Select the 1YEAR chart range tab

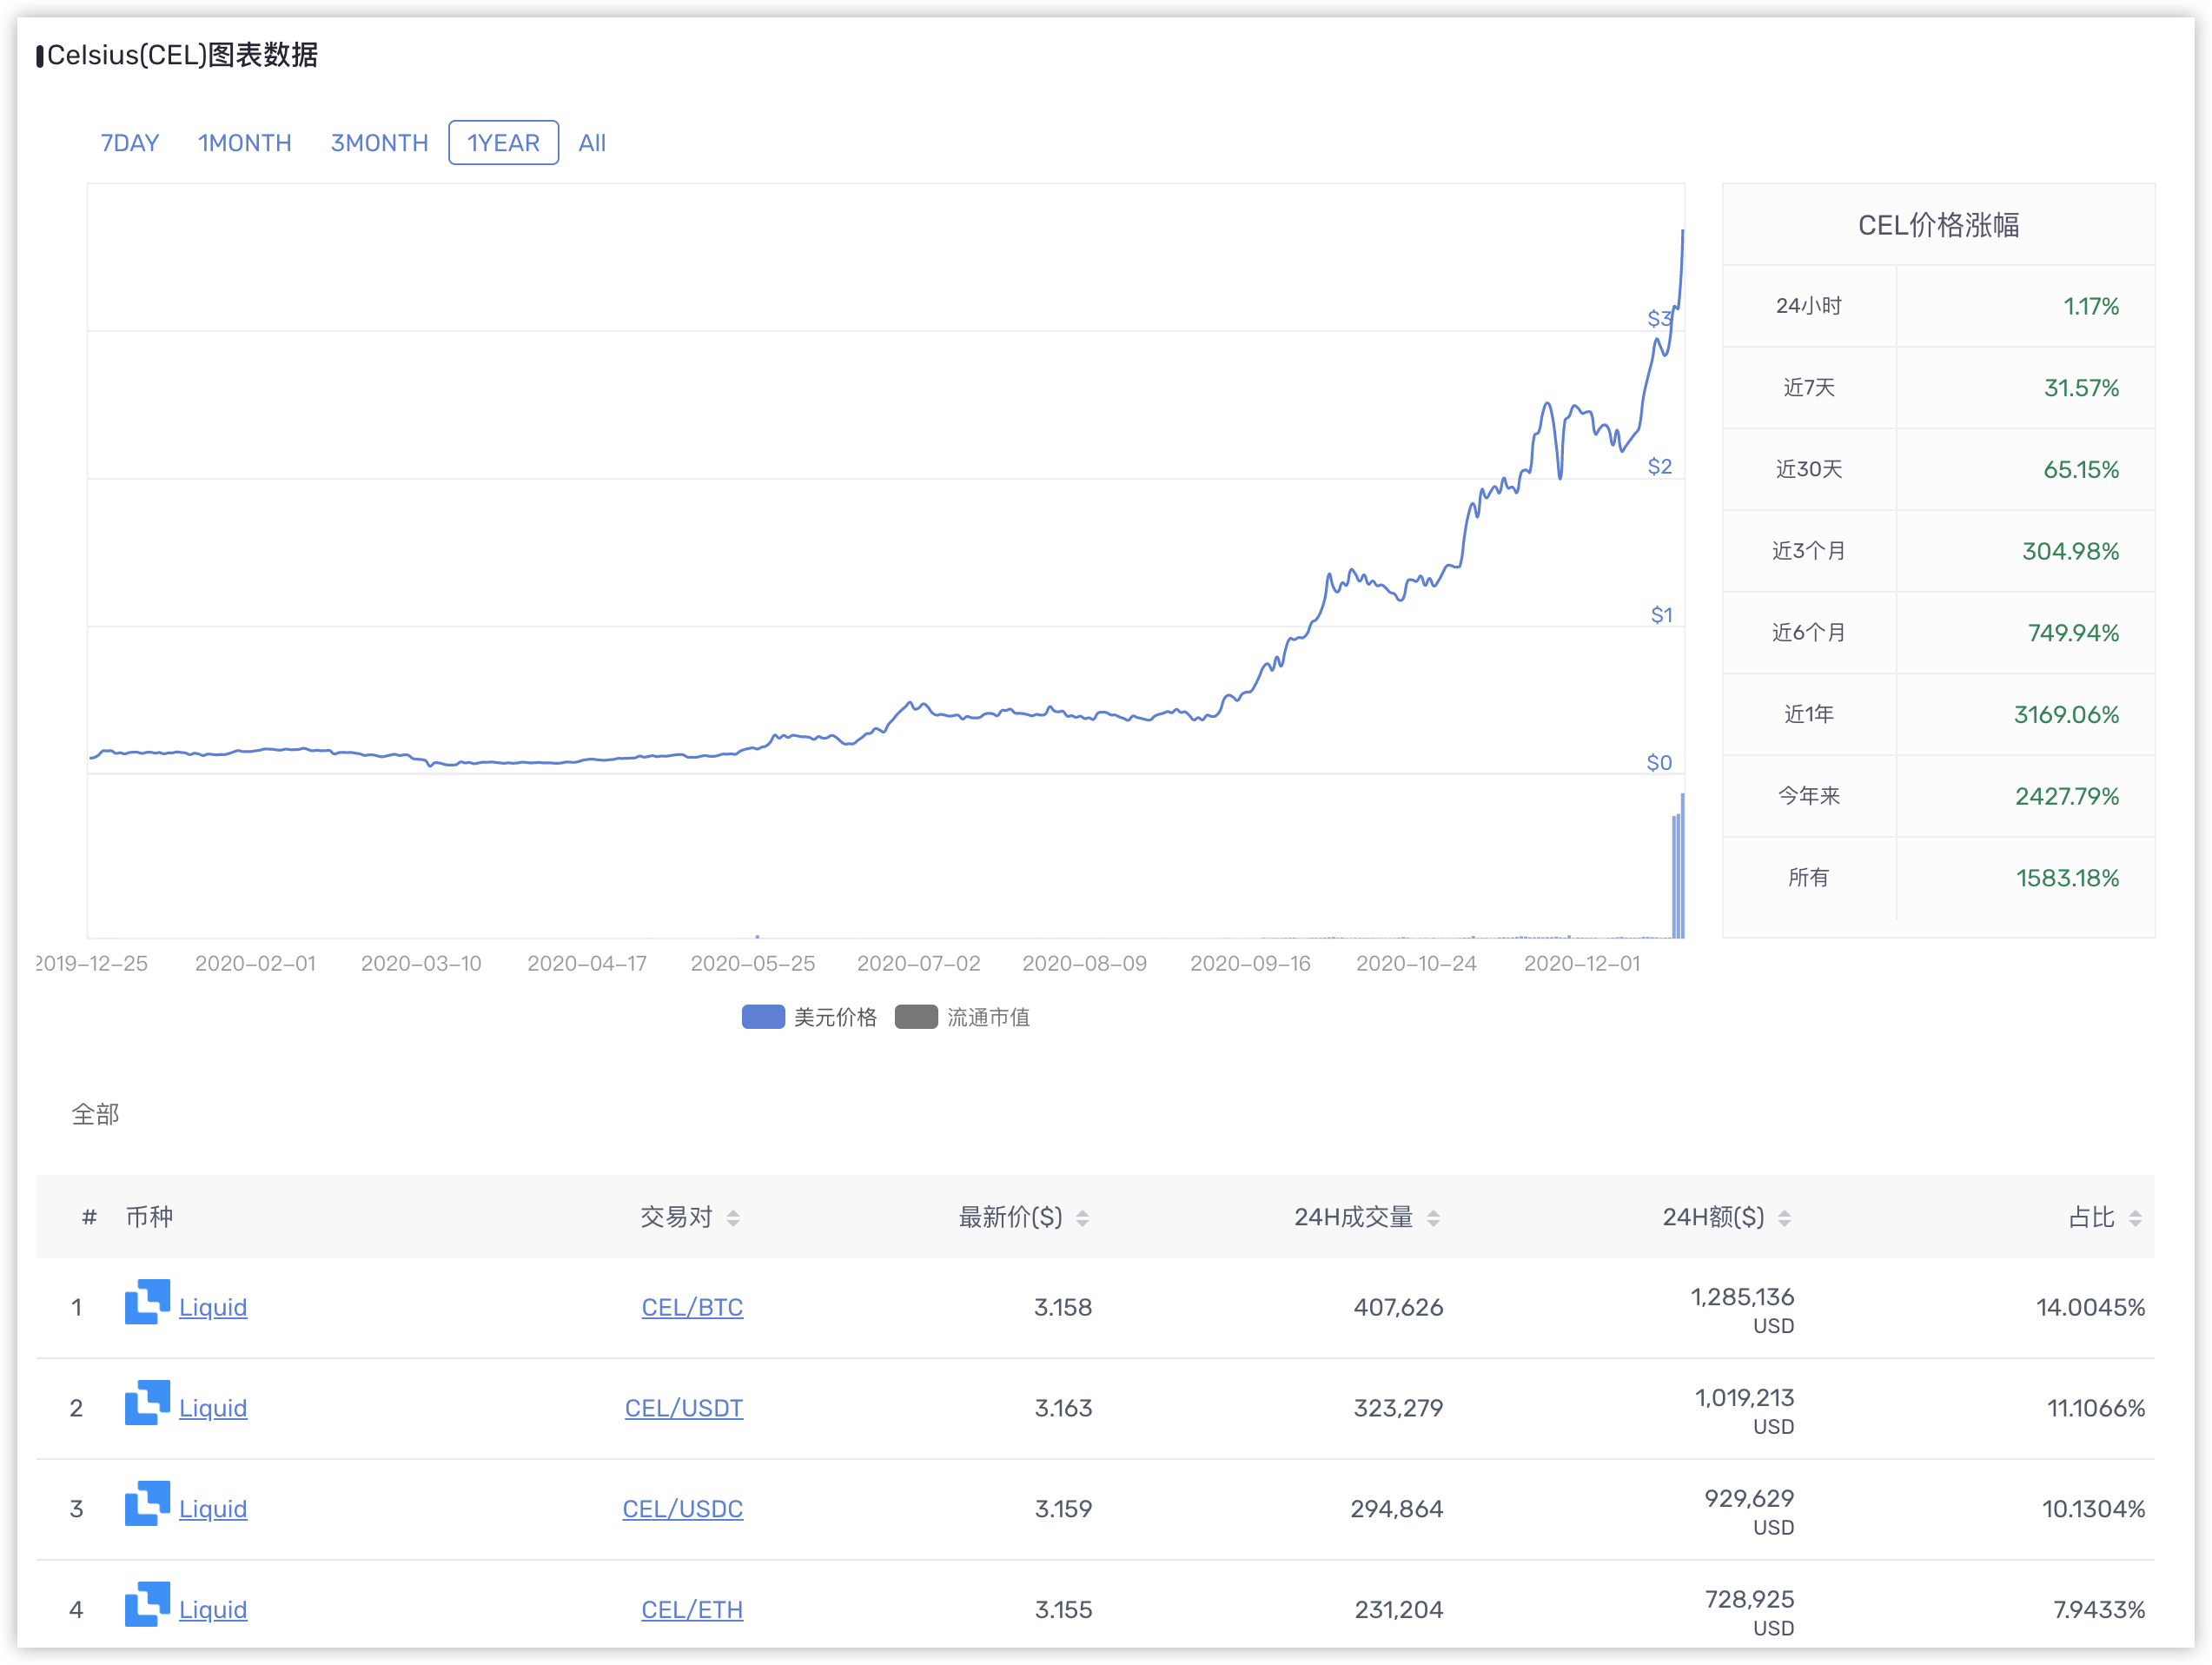(503, 143)
